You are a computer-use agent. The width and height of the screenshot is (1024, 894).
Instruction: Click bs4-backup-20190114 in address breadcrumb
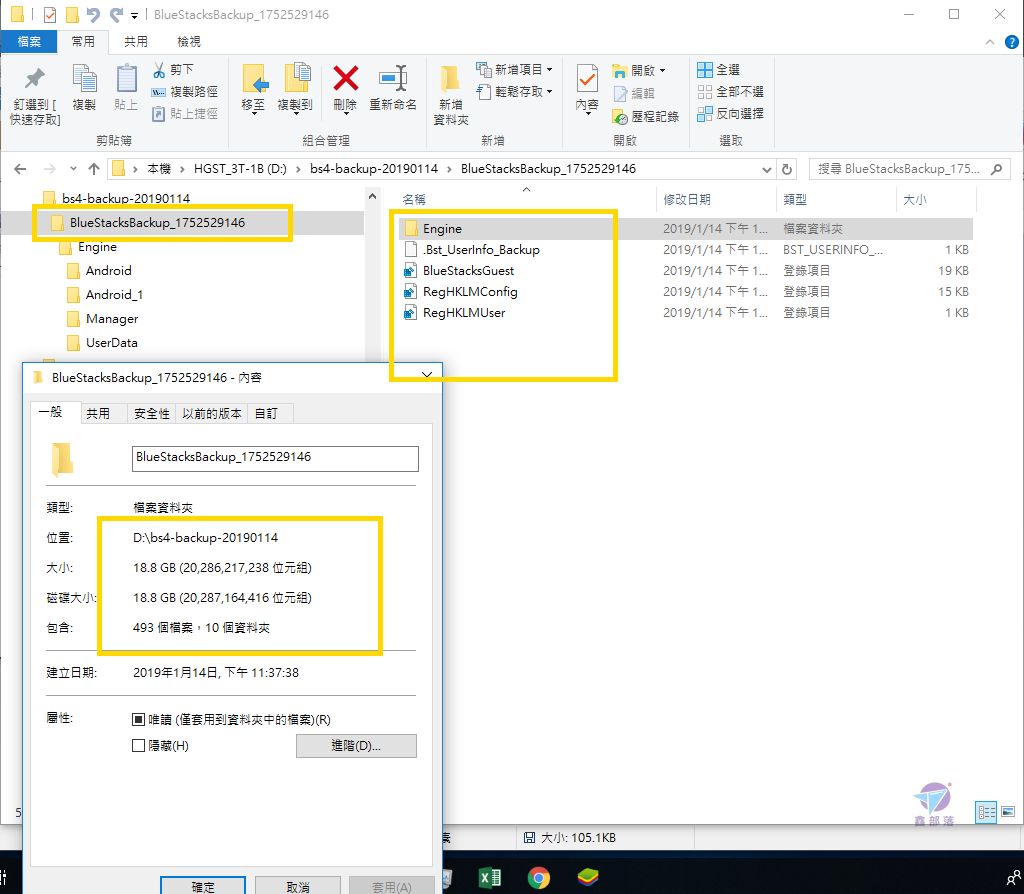374,169
